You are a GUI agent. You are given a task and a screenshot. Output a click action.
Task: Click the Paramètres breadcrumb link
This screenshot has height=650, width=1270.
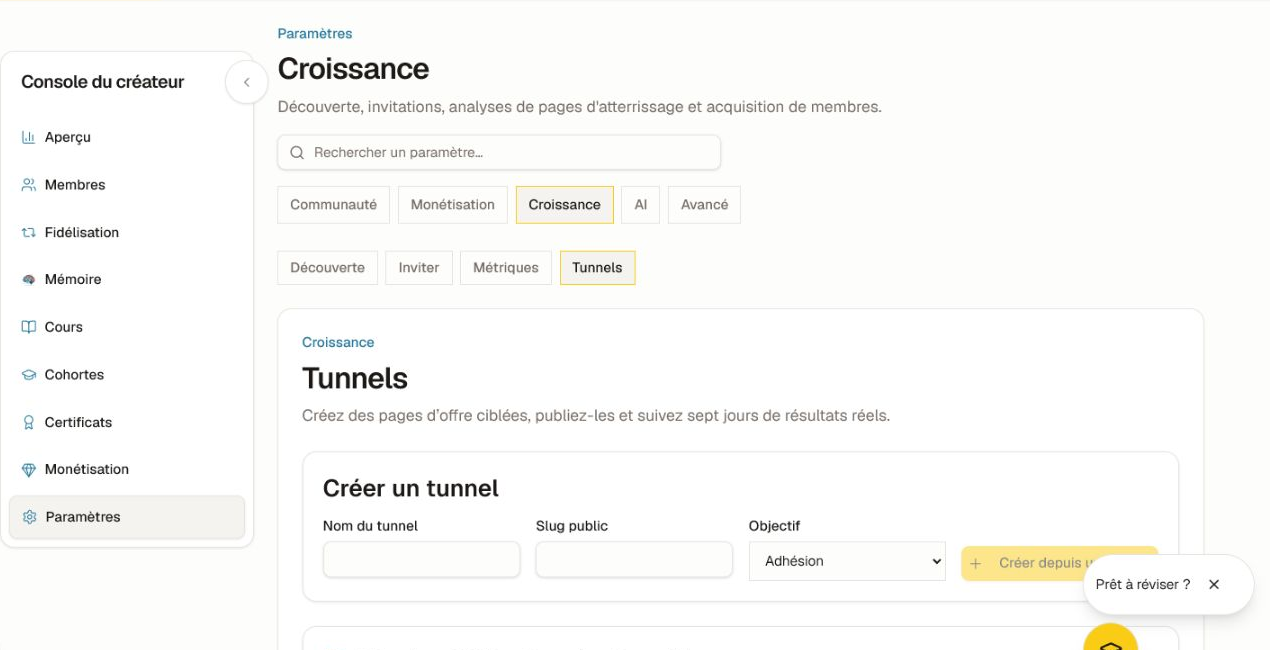(315, 34)
